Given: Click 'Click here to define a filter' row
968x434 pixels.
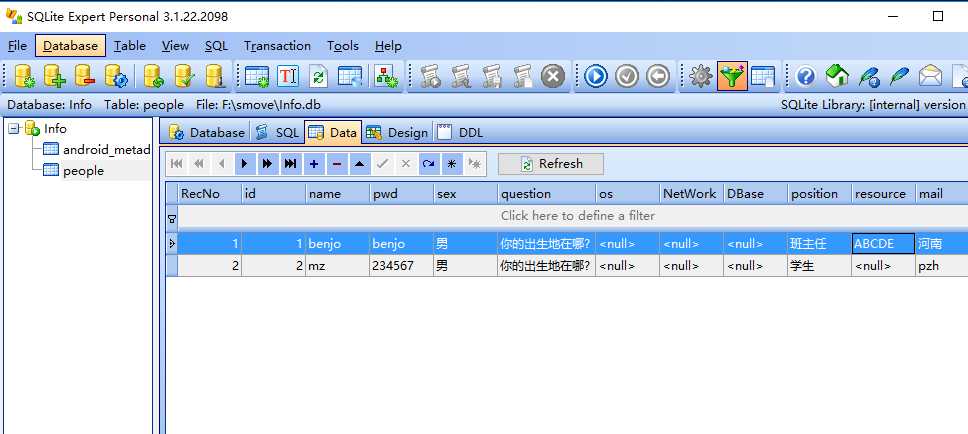Looking at the screenshot, I should 578,216.
